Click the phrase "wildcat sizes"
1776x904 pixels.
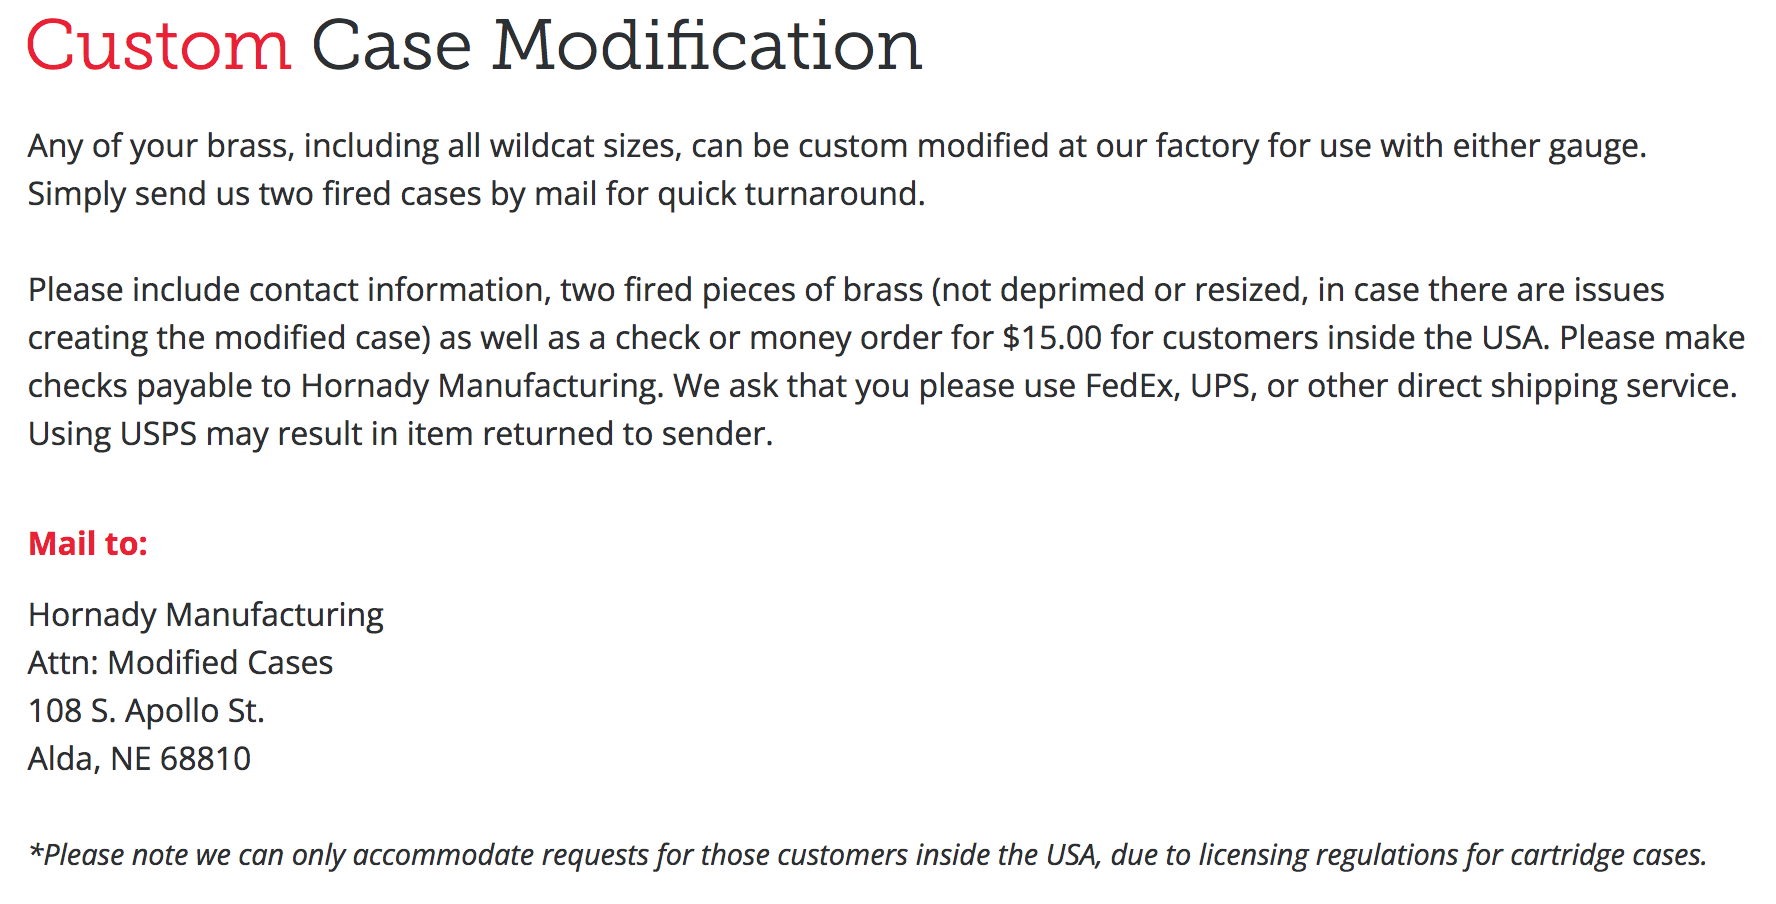[x=585, y=146]
